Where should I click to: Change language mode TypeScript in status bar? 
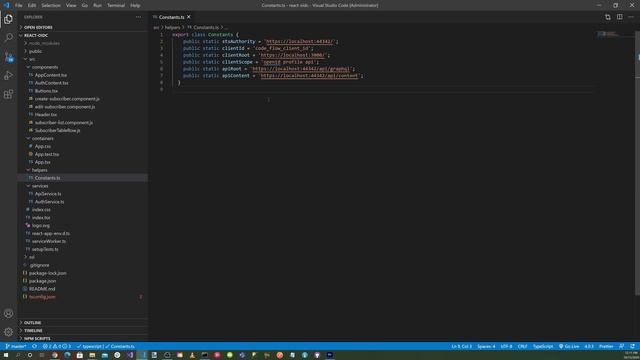[x=543, y=346]
